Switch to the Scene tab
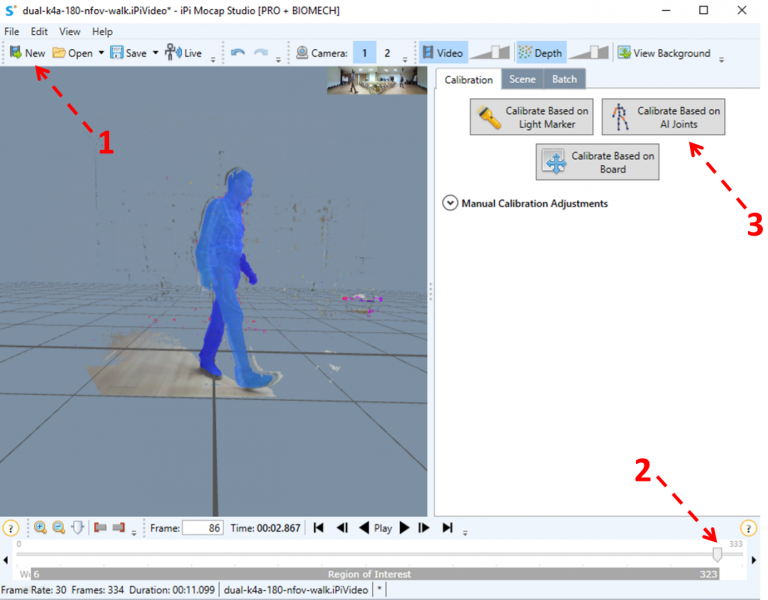 pos(522,79)
